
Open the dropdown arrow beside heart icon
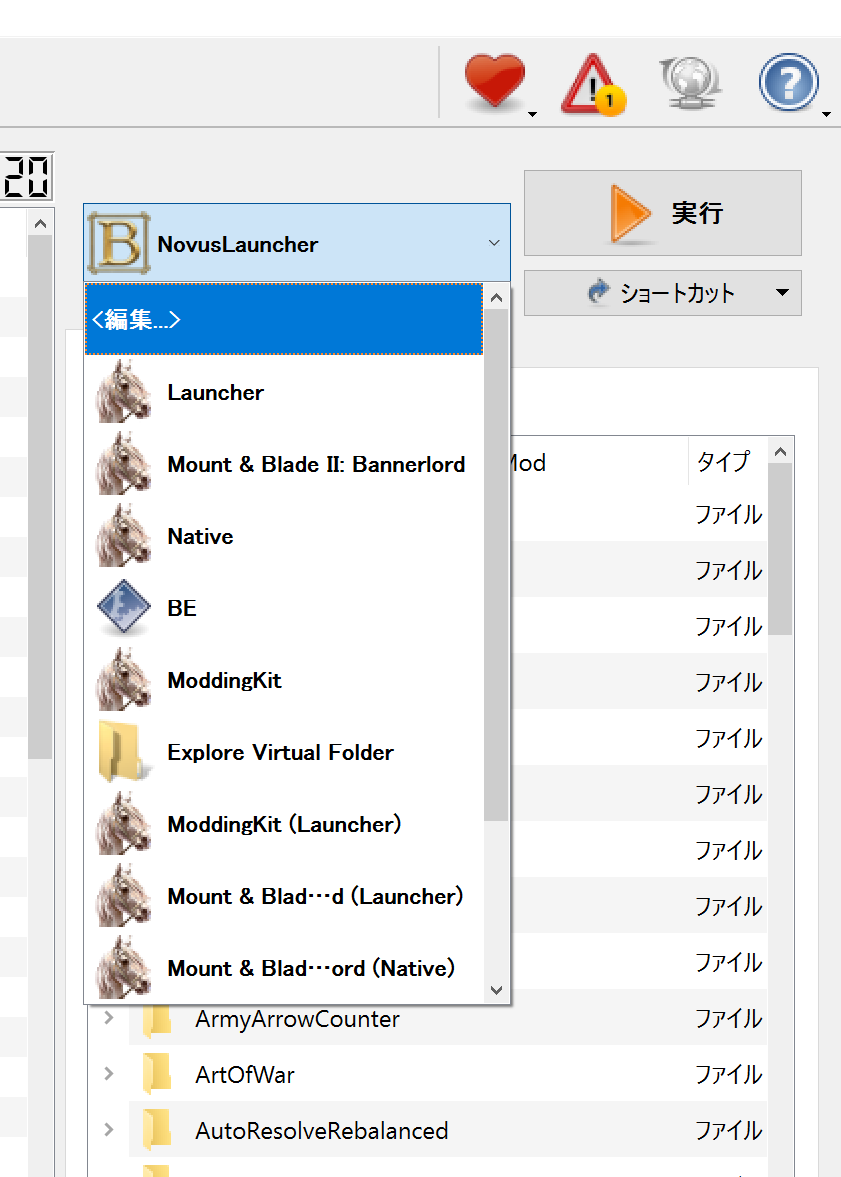pyautogui.click(x=532, y=114)
